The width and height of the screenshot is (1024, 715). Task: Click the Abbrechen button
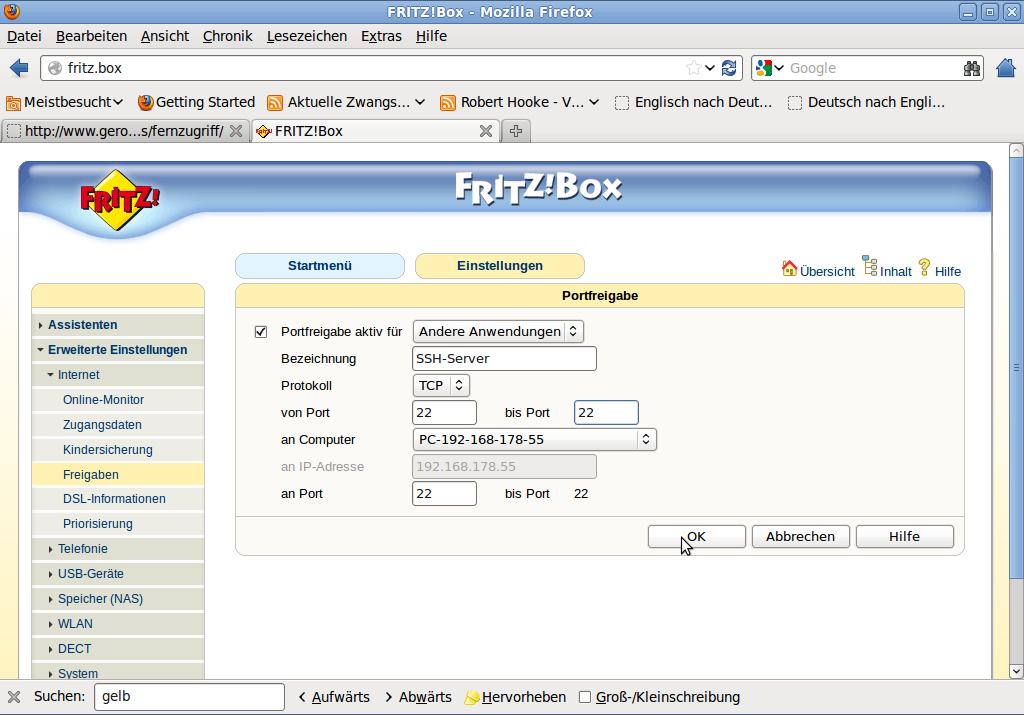(x=800, y=537)
